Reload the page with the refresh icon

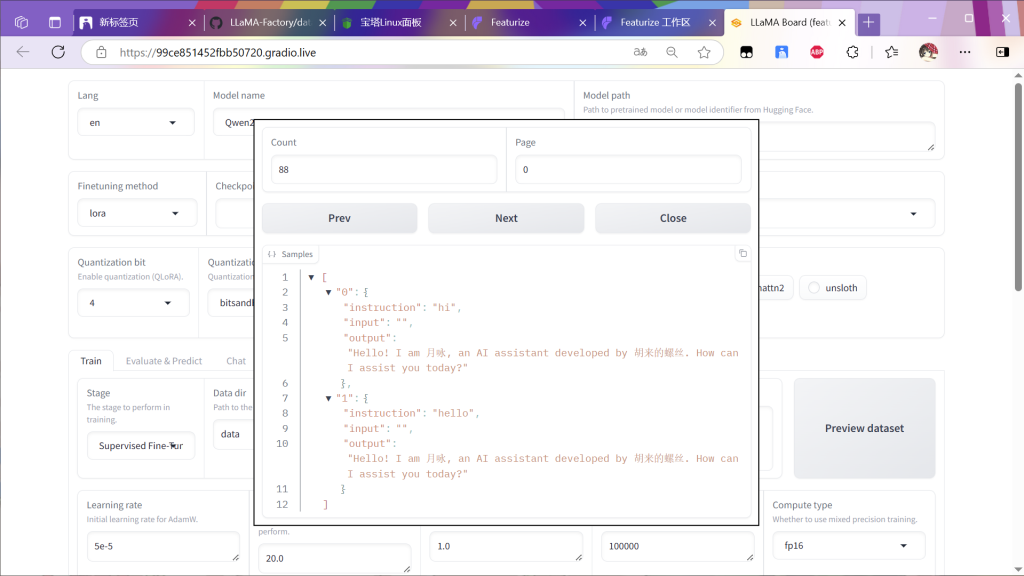tap(58, 52)
